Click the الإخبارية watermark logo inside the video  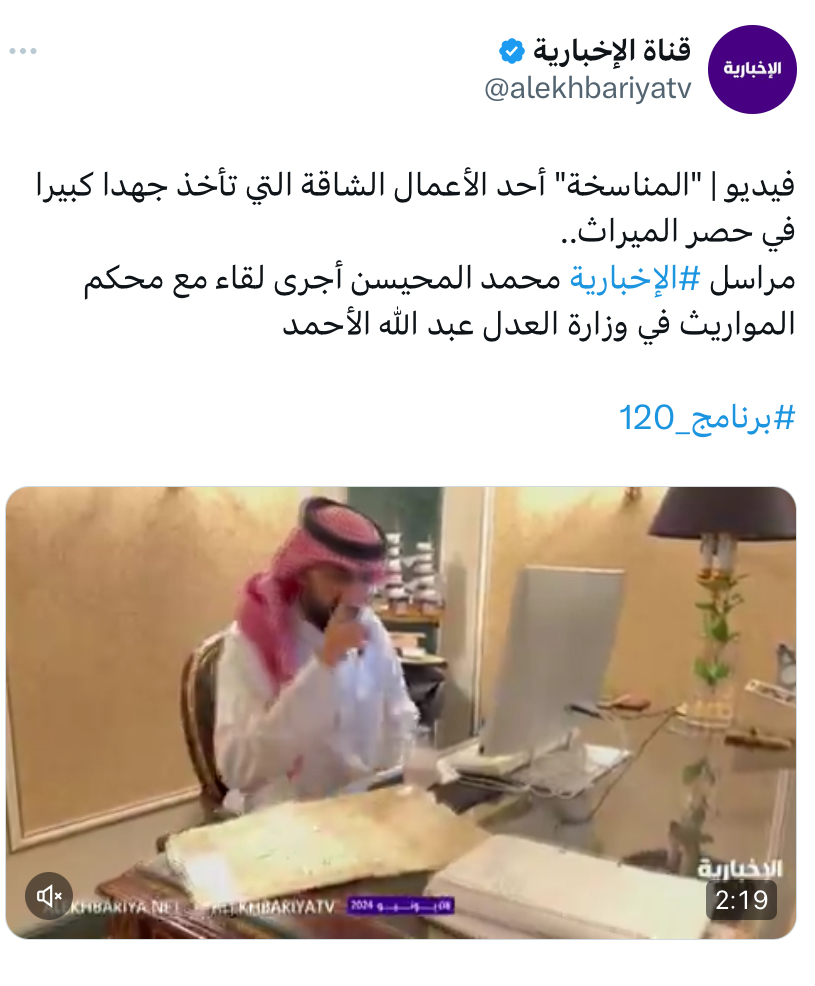[740, 868]
